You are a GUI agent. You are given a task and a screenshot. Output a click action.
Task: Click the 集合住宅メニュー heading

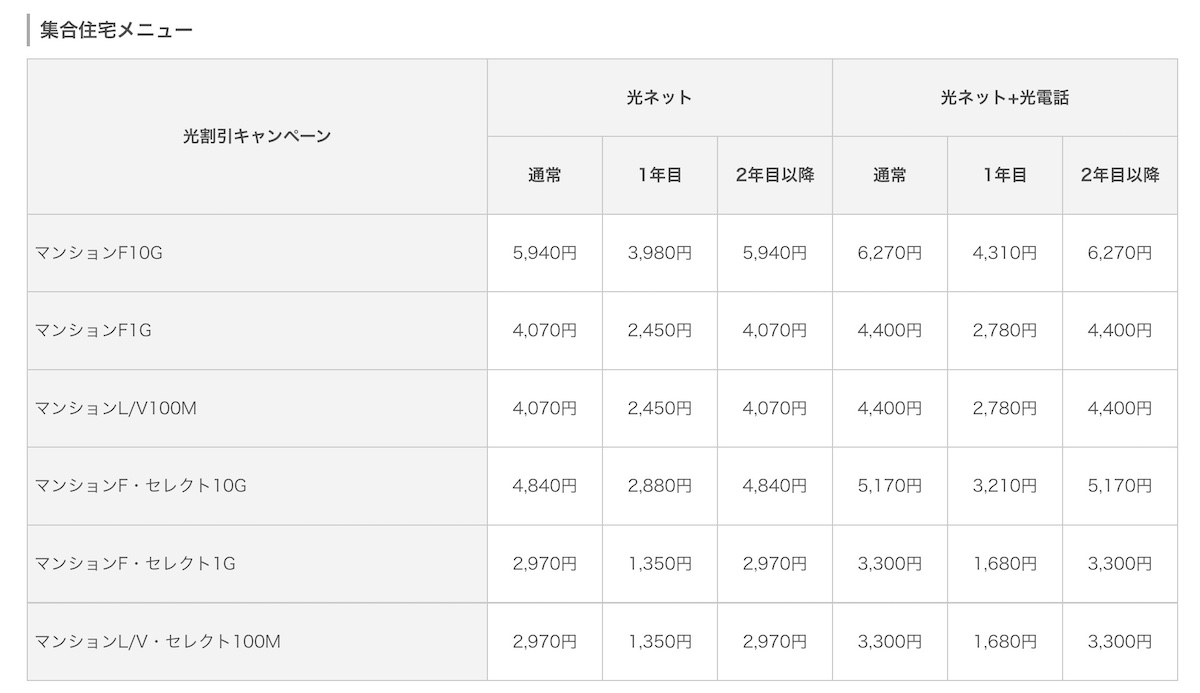(116, 29)
